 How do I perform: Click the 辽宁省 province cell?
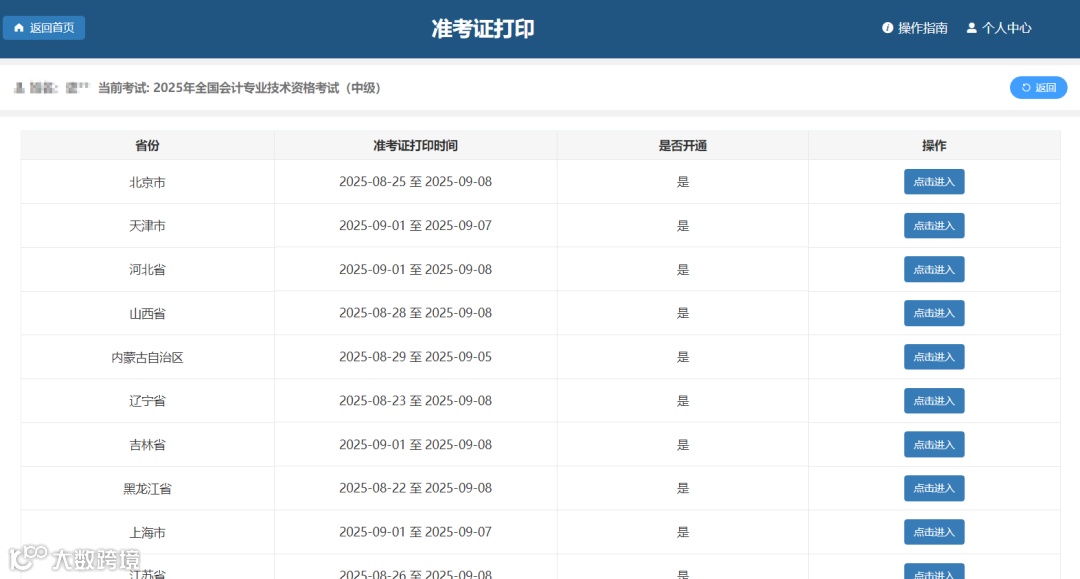147,401
